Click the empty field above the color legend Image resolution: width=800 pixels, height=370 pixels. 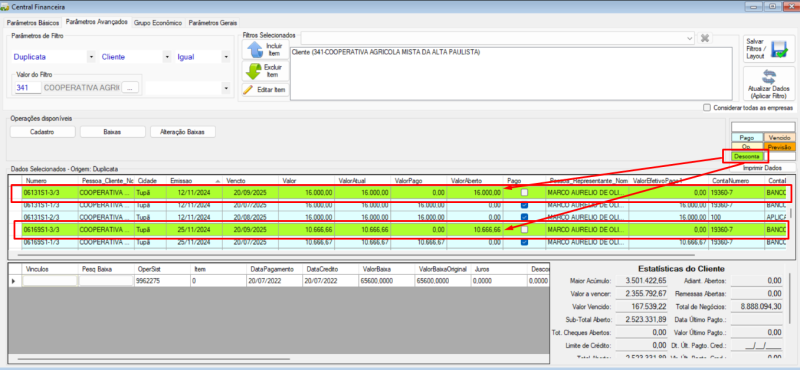point(763,127)
